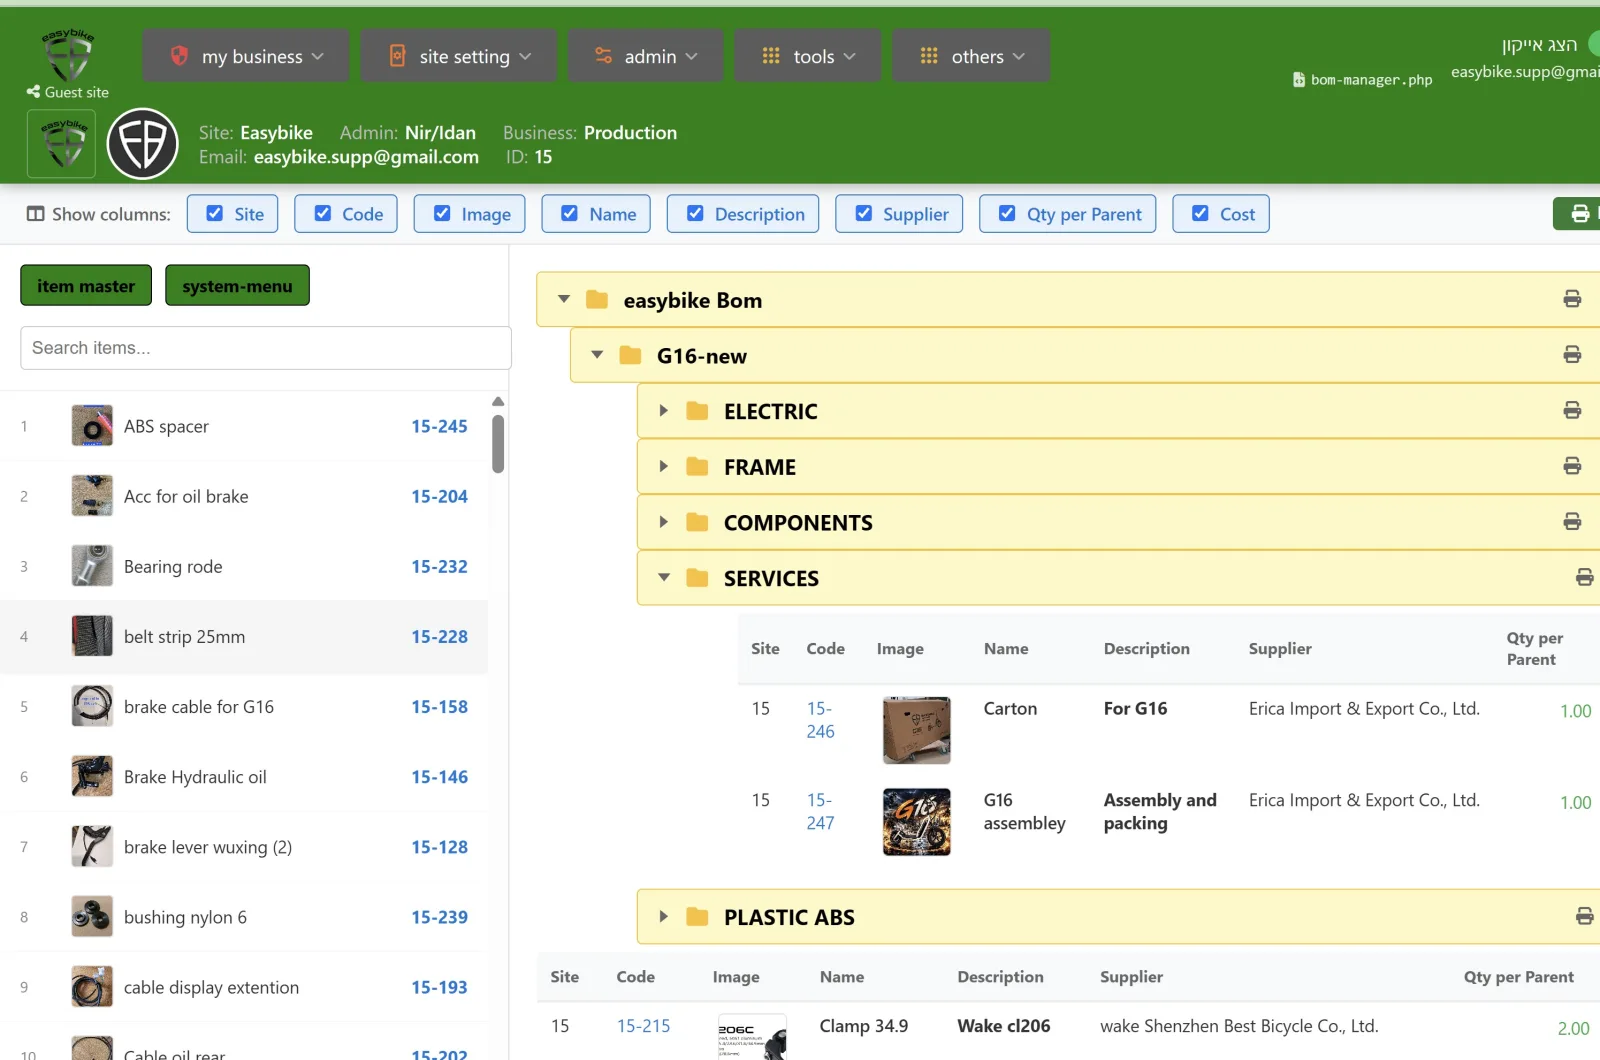Open the site setting menu
The image size is (1600, 1060).
[459, 56]
